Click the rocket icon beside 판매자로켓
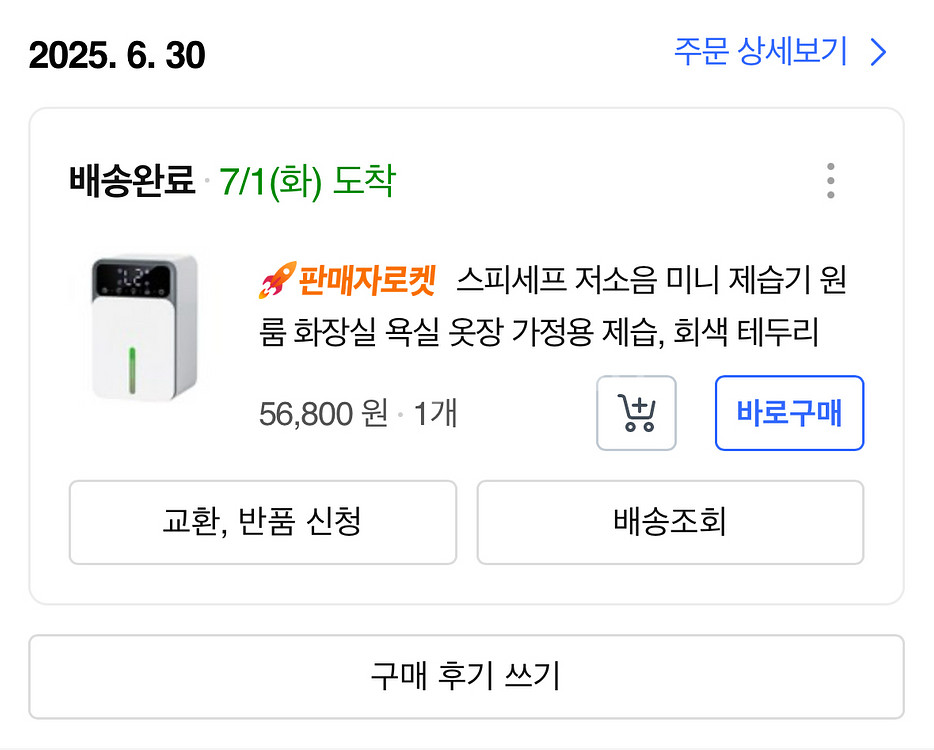The image size is (934, 750). pyautogui.click(x=274, y=283)
